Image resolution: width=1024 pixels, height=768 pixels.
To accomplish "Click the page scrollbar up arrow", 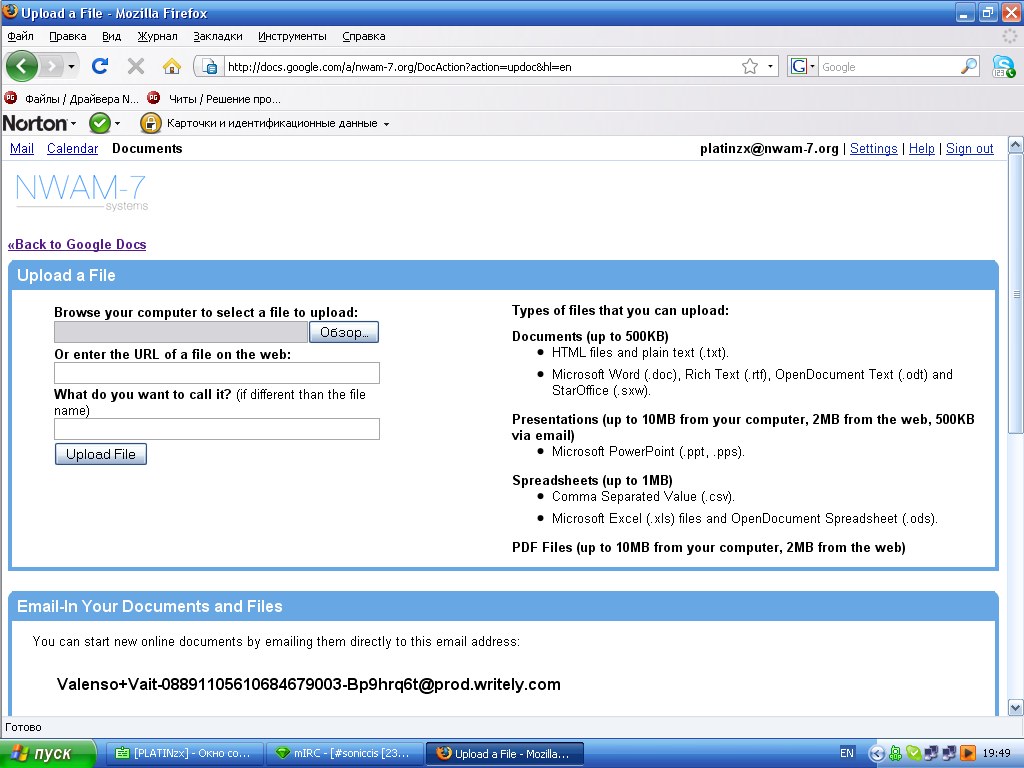I will 1016,145.
